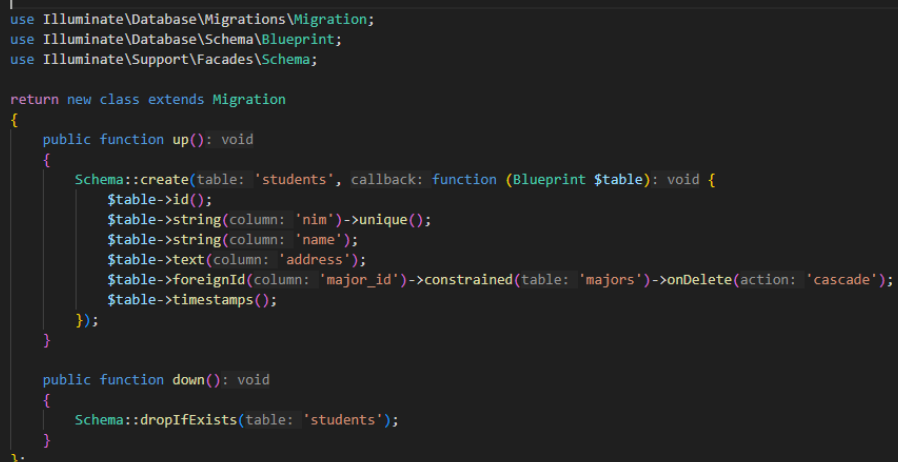Viewport: 898px width, 462px height.
Task: Click Blueprint in the second use statement
Action: pyautogui.click(x=302, y=39)
